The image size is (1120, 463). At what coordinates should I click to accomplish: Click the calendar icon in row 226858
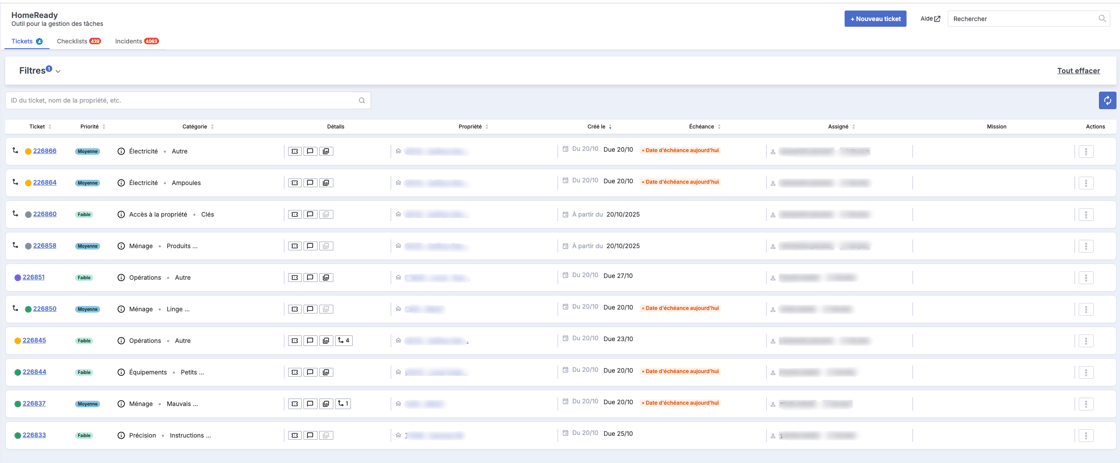(x=566, y=246)
